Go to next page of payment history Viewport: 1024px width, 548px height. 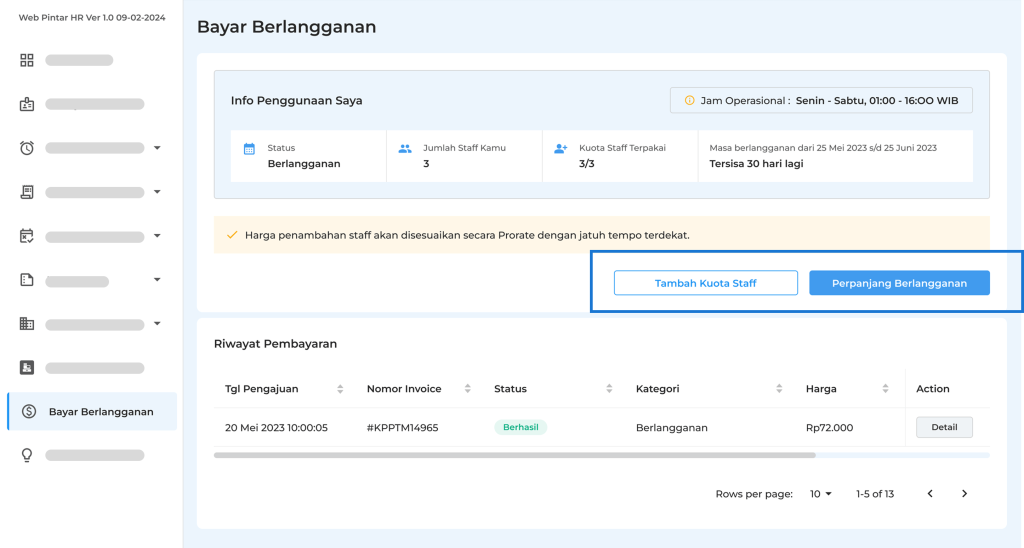click(965, 494)
